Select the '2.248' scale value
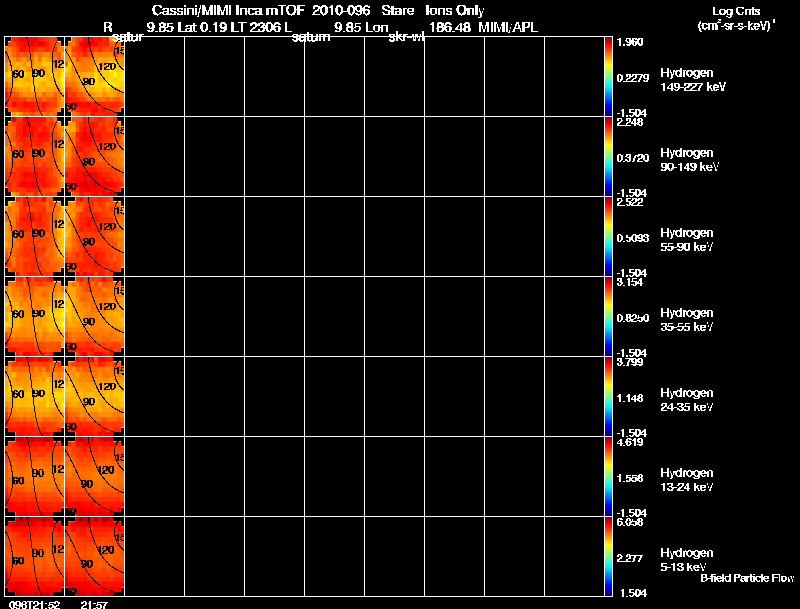 (x=630, y=122)
